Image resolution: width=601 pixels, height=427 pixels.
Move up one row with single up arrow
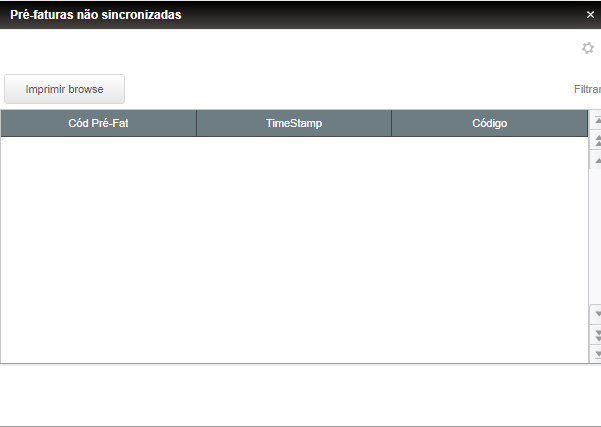pos(596,160)
